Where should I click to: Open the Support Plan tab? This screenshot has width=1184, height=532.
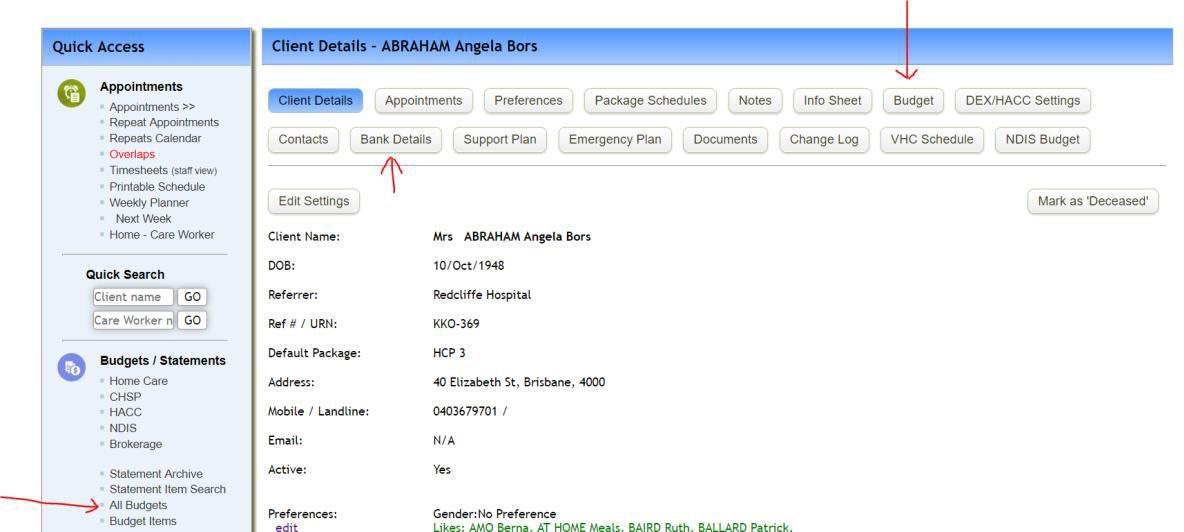pos(499,139)
